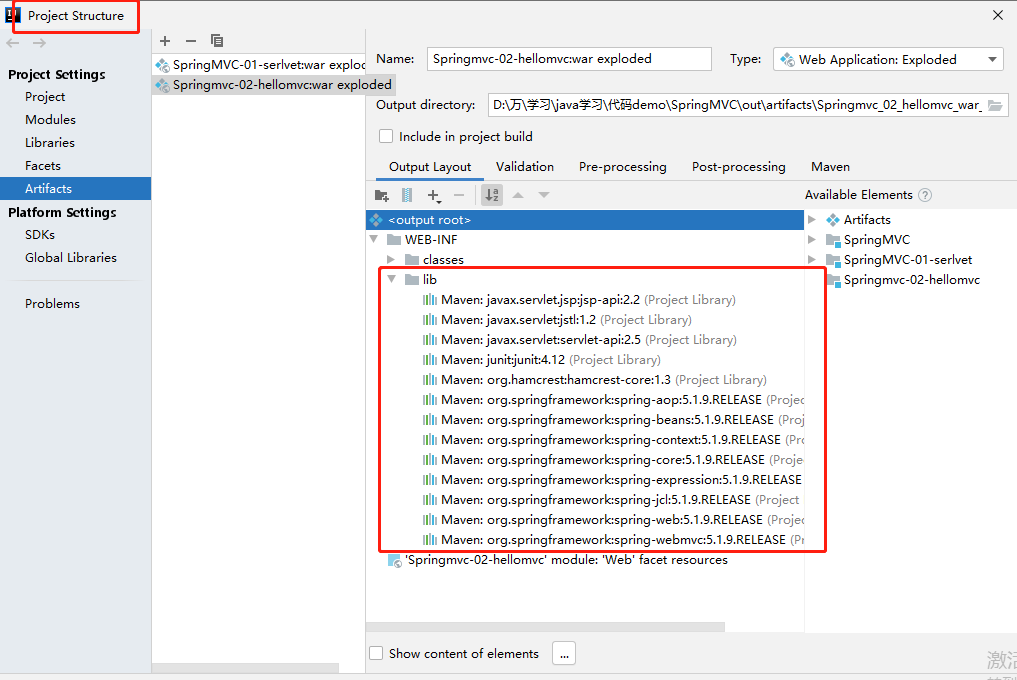Select SpringMVC-01-serlvet:war exploded artifact

tap(259, 65)
